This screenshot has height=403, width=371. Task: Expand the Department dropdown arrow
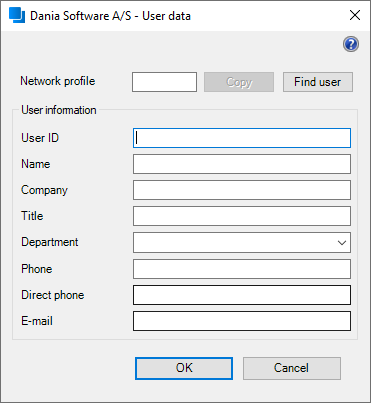342,243
